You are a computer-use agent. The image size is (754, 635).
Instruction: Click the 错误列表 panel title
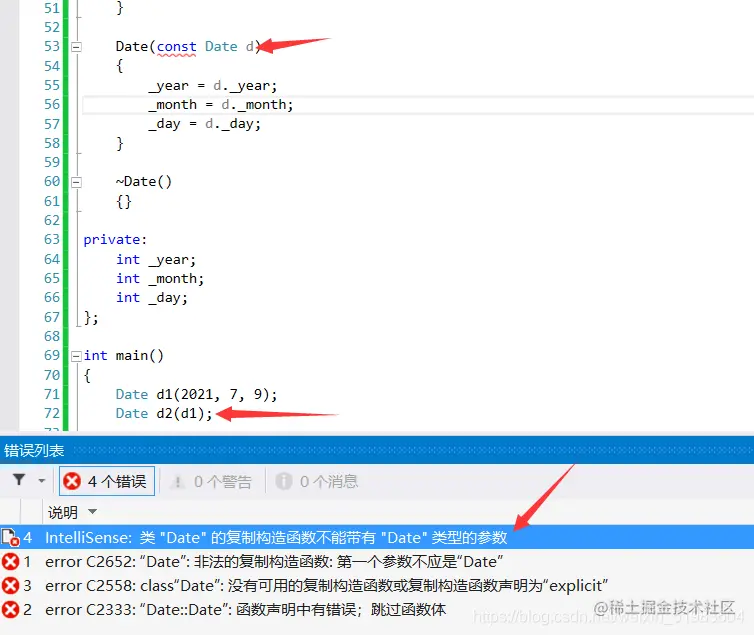(34, 450)
